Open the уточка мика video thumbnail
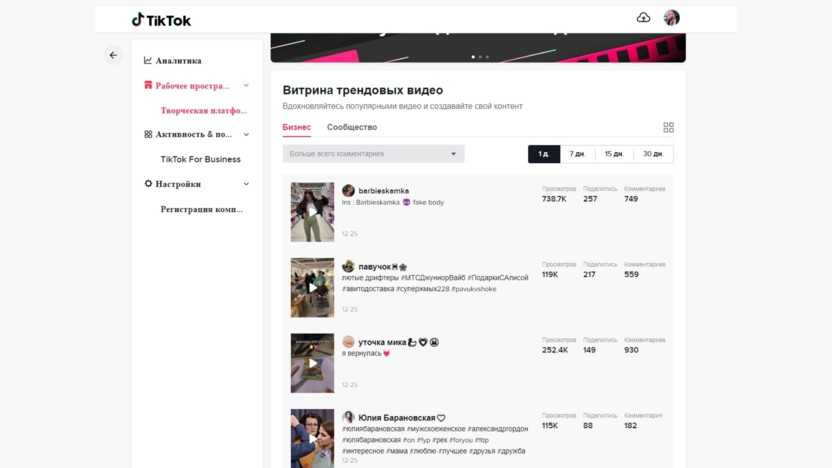This screenshot has height=468, width=832. (312, 363)
